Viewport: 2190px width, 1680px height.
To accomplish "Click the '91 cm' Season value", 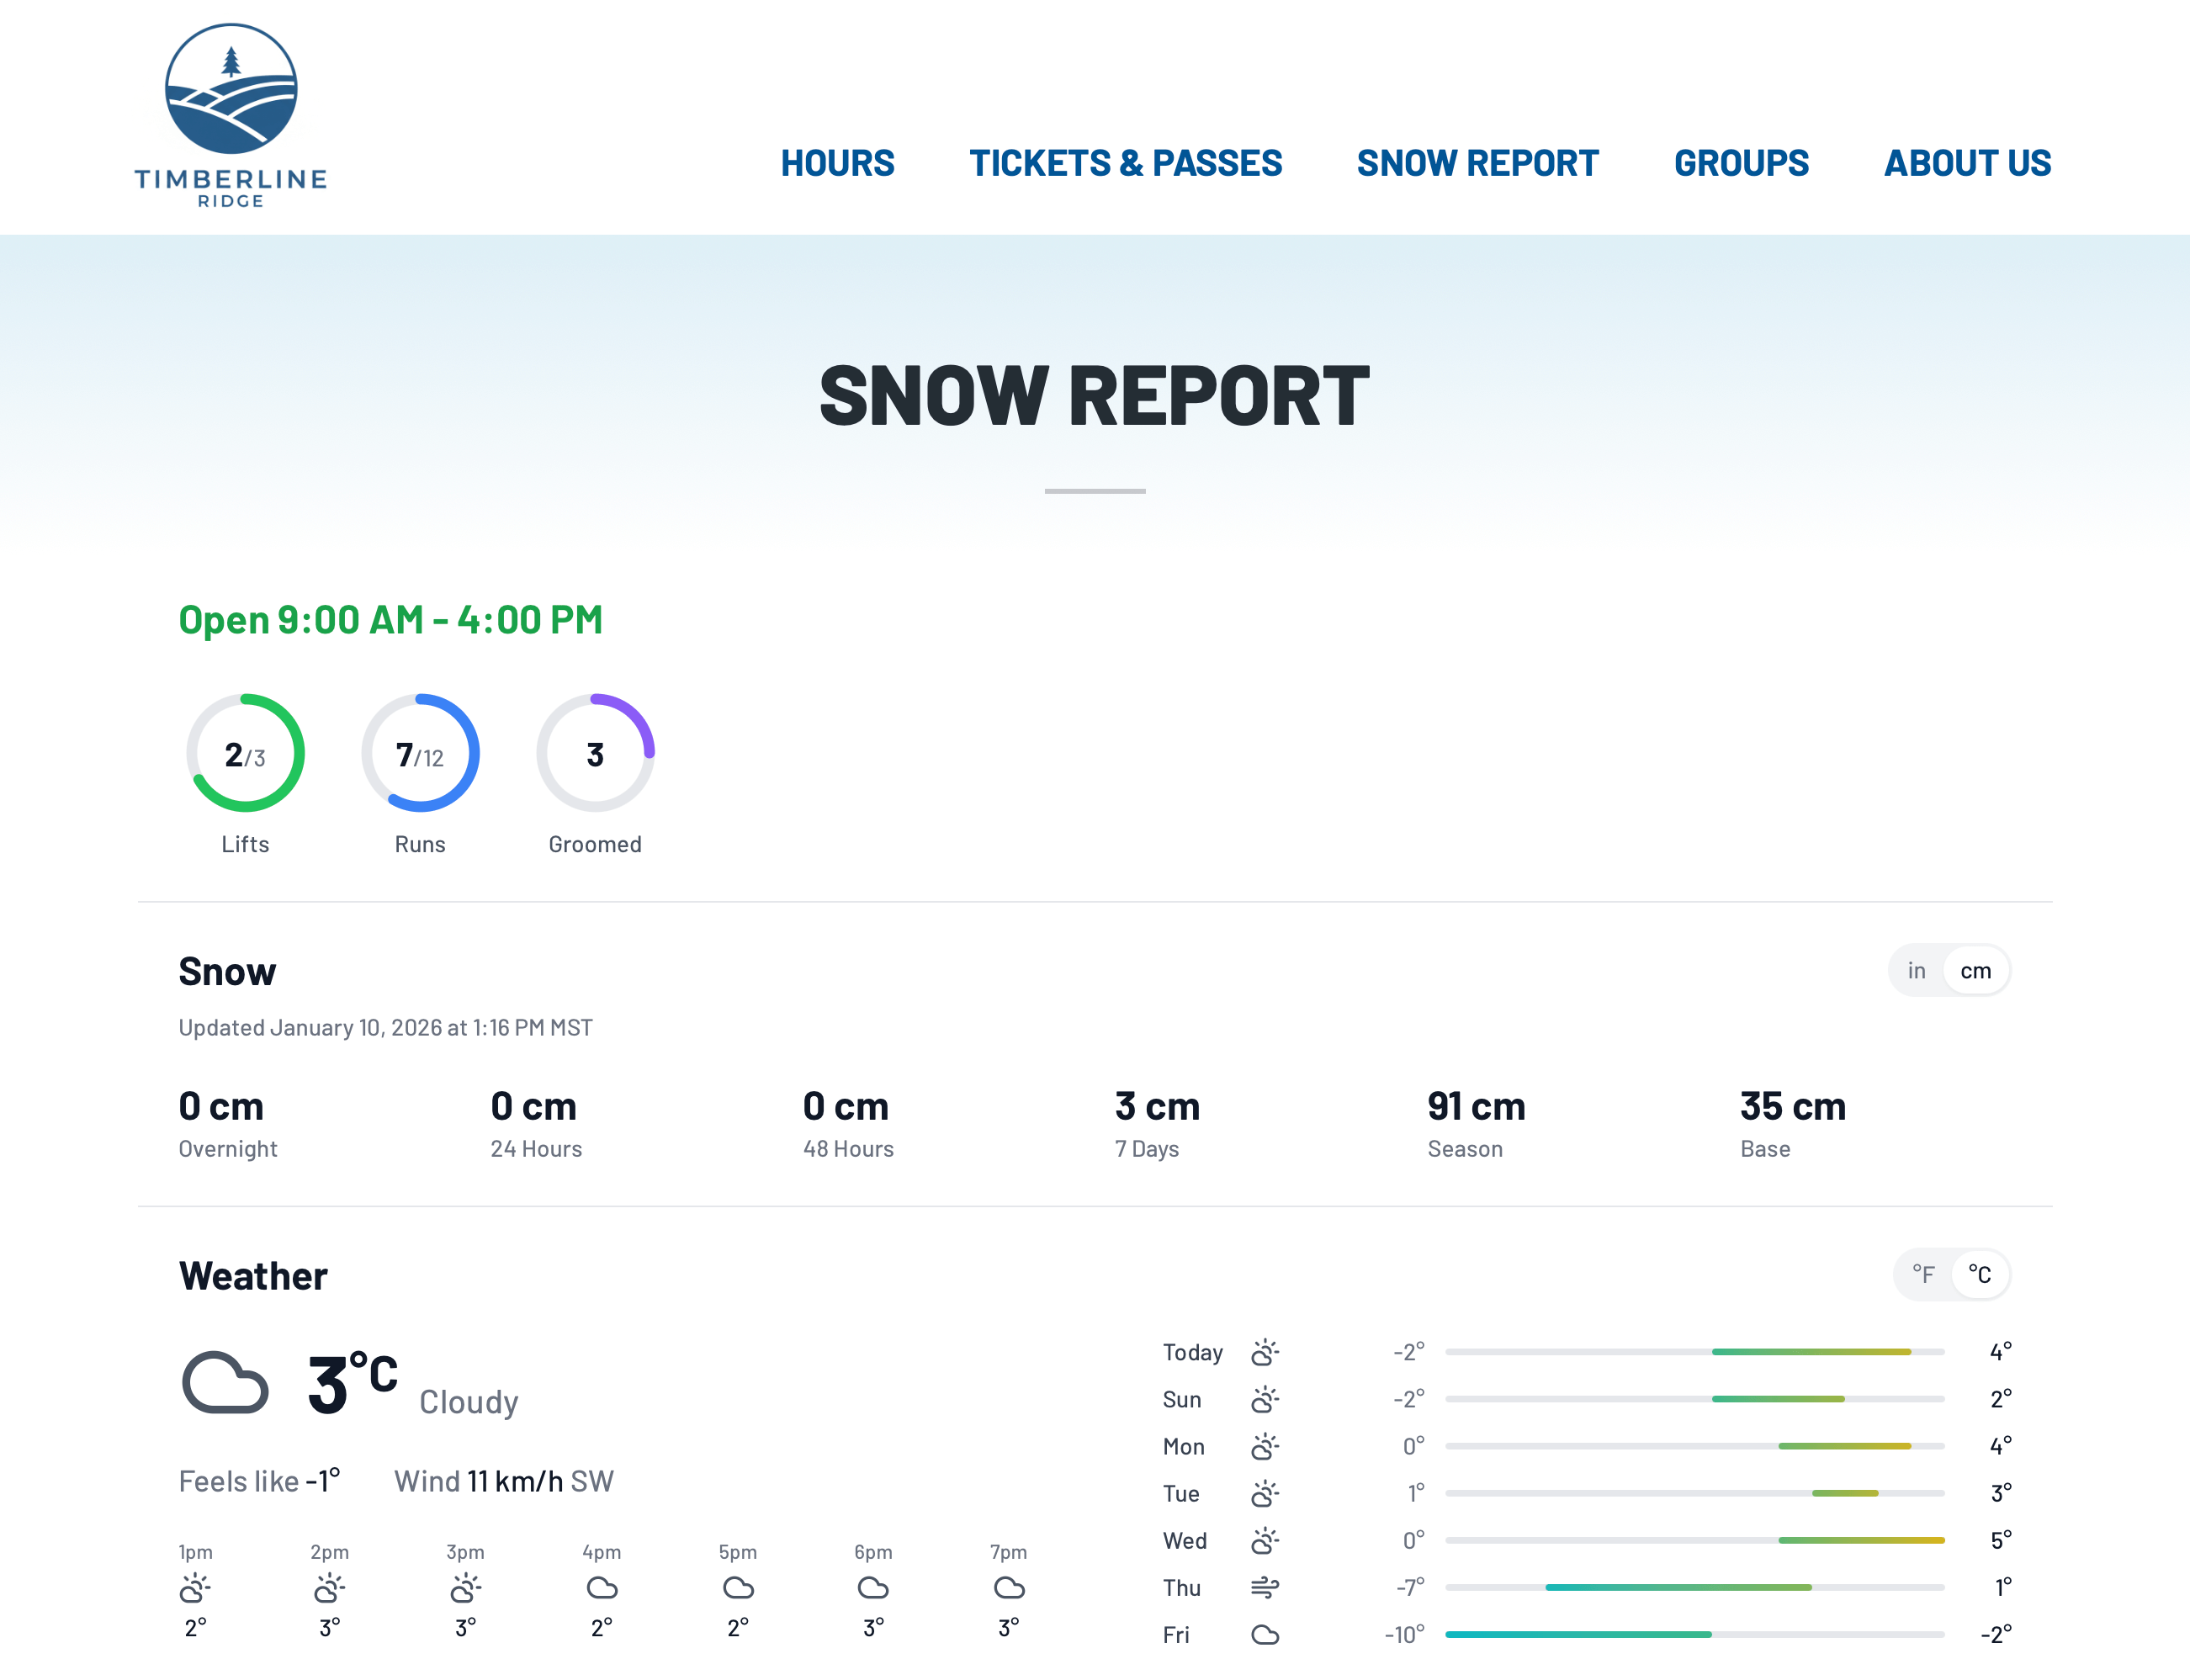I will (x=1476, y=1106).
